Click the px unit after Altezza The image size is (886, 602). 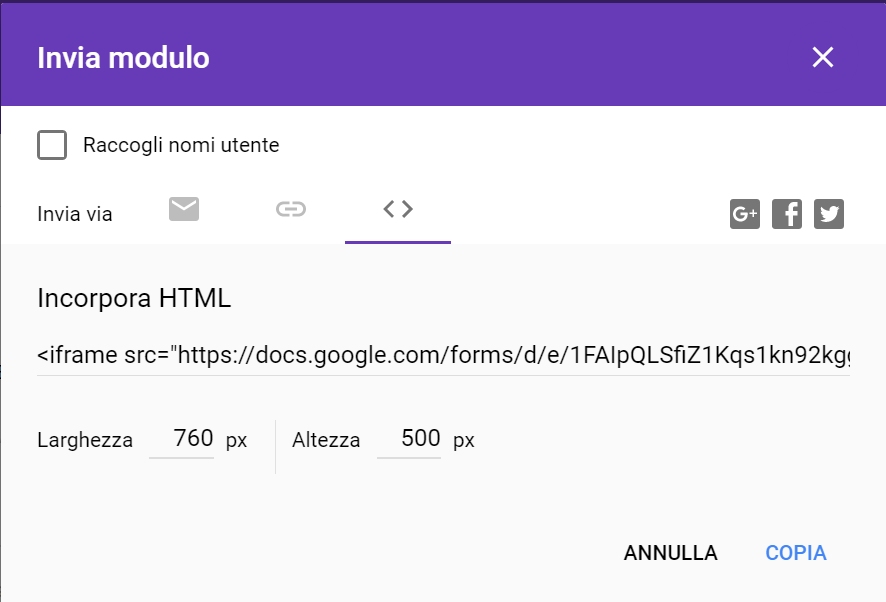(464, 440)
